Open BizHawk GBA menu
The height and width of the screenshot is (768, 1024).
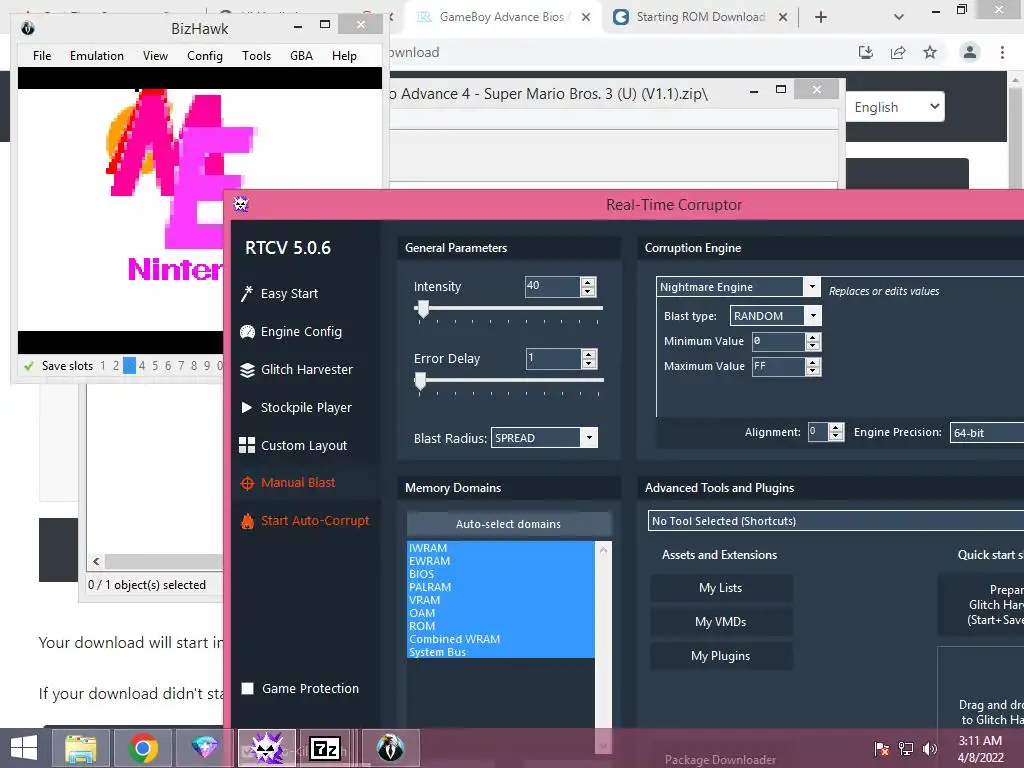pos(301,56)
